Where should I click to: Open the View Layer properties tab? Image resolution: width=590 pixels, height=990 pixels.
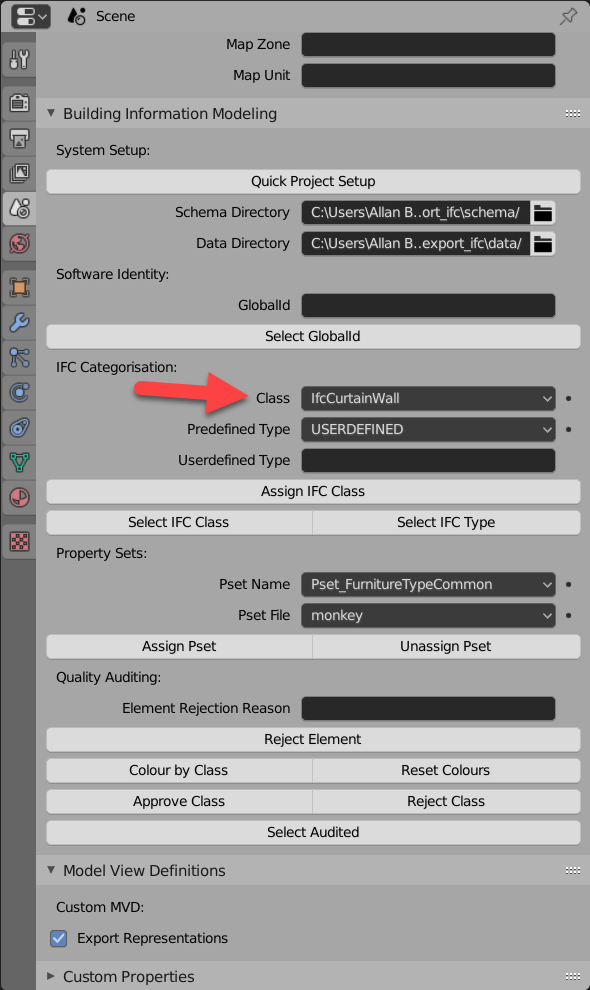point(19,173)
